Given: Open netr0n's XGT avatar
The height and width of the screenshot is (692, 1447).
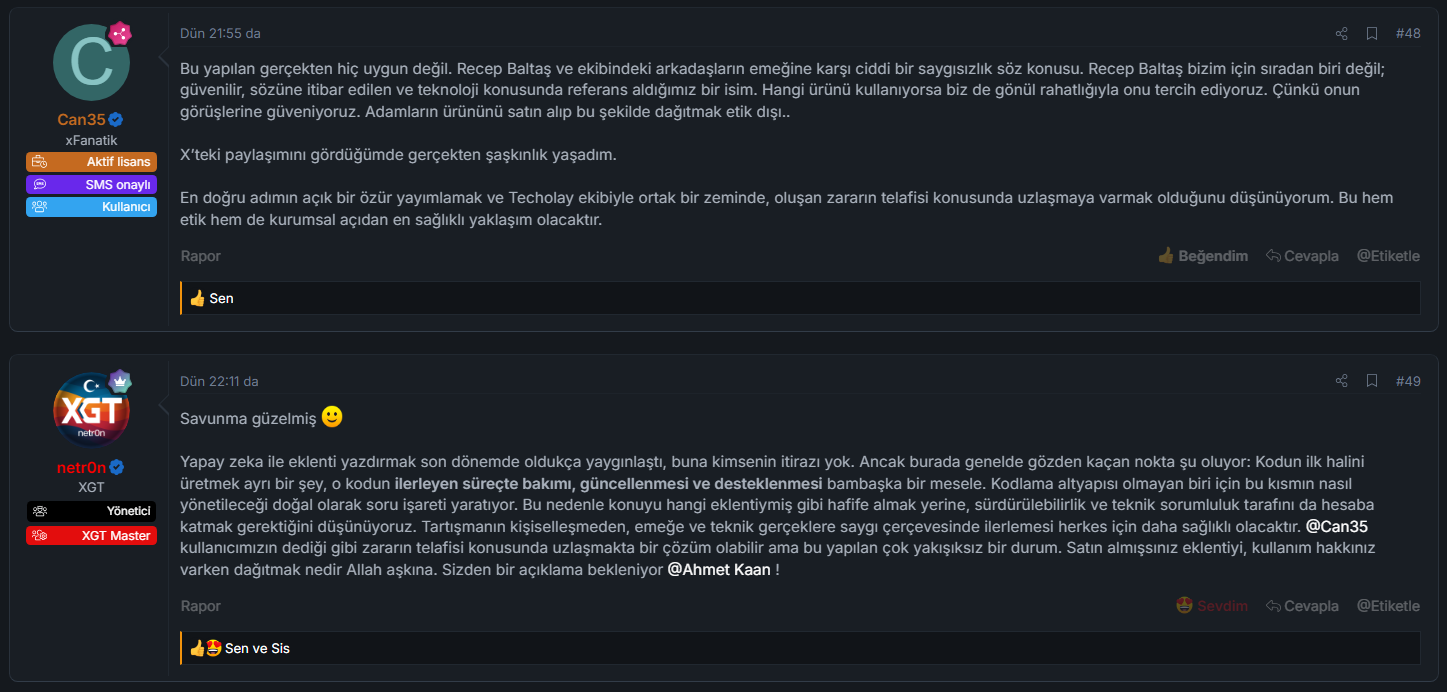Looking at the screenshot, I should (91, 411).
